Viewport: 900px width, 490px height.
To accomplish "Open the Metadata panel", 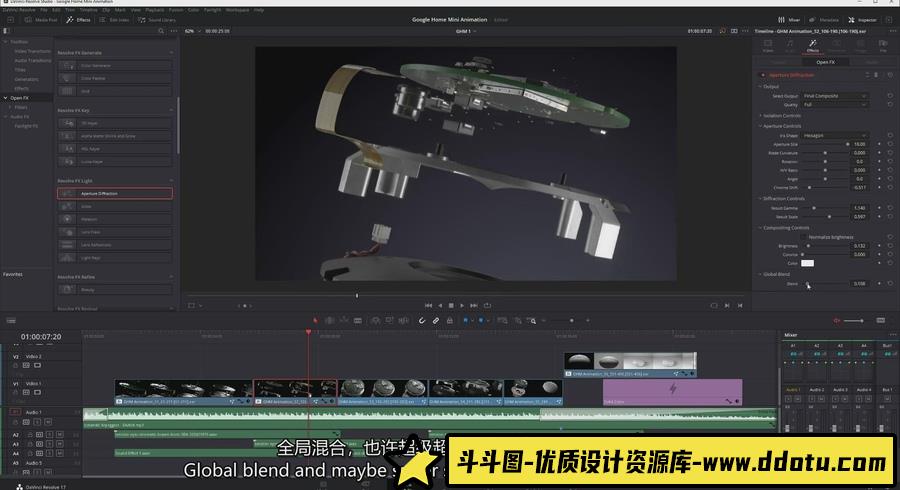I will (x=824, y=20).
